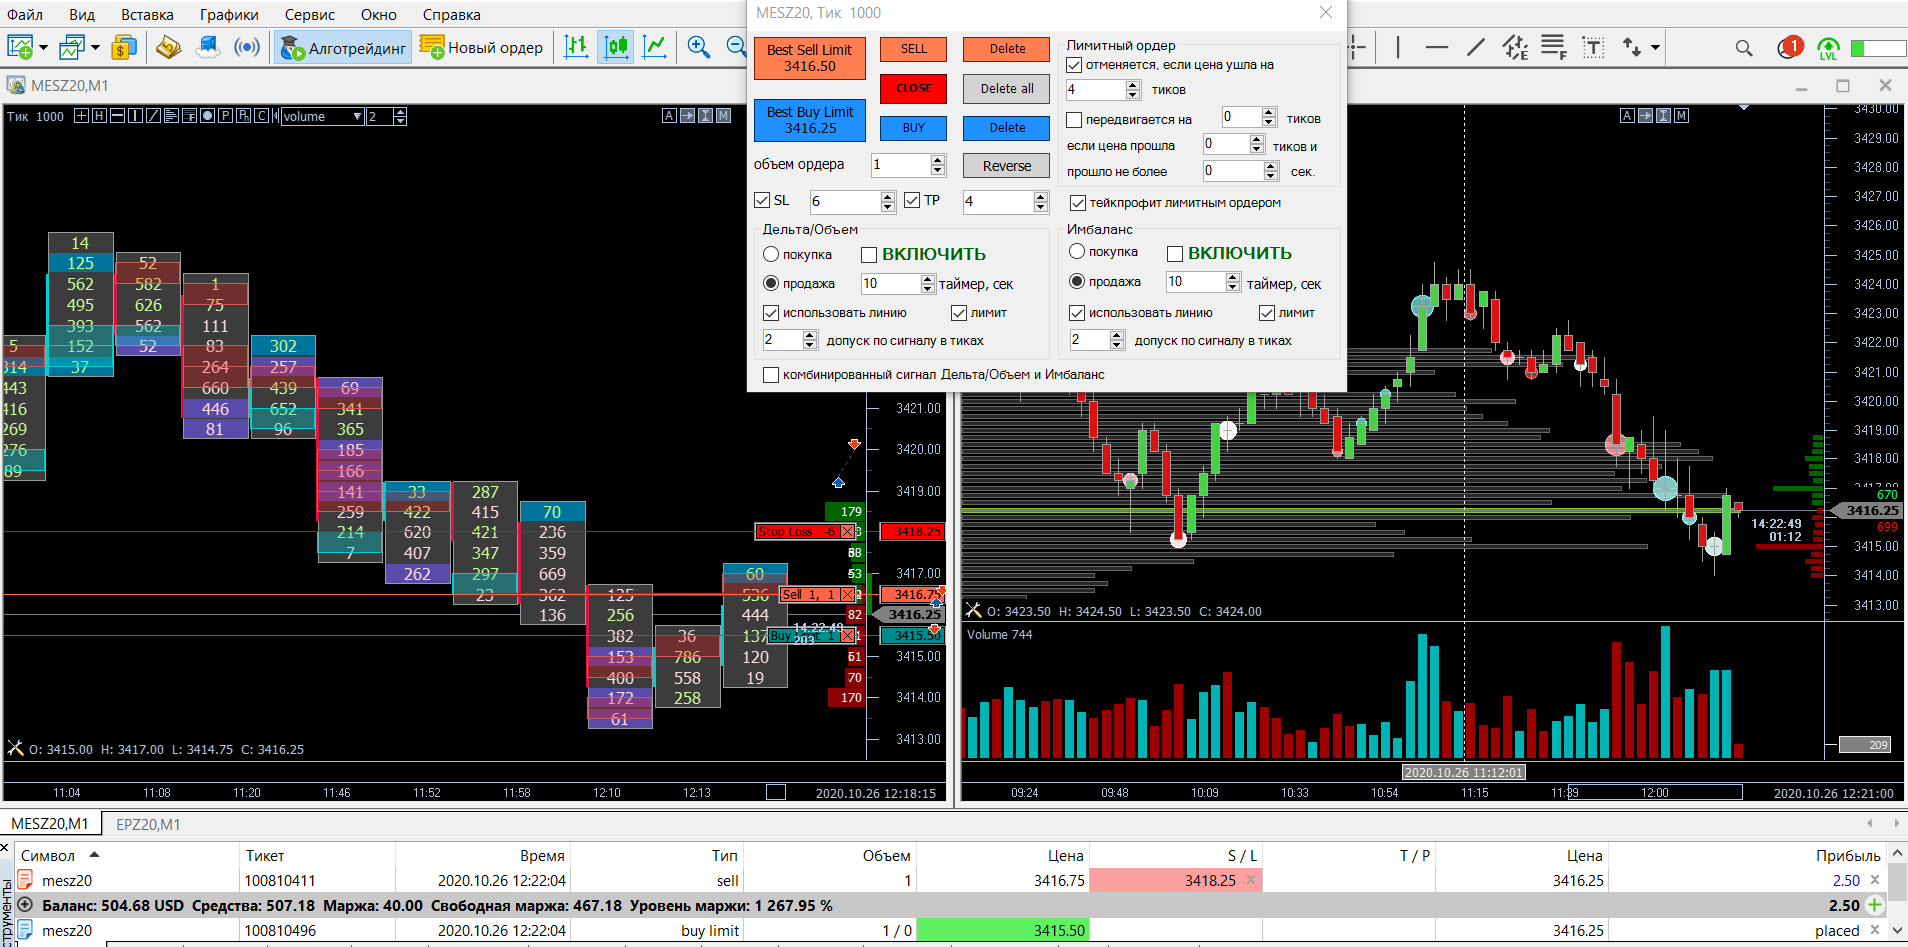Click the Новый ордер toolbar button
Viewport: 1908px width, 947px height.
[481, 47]
